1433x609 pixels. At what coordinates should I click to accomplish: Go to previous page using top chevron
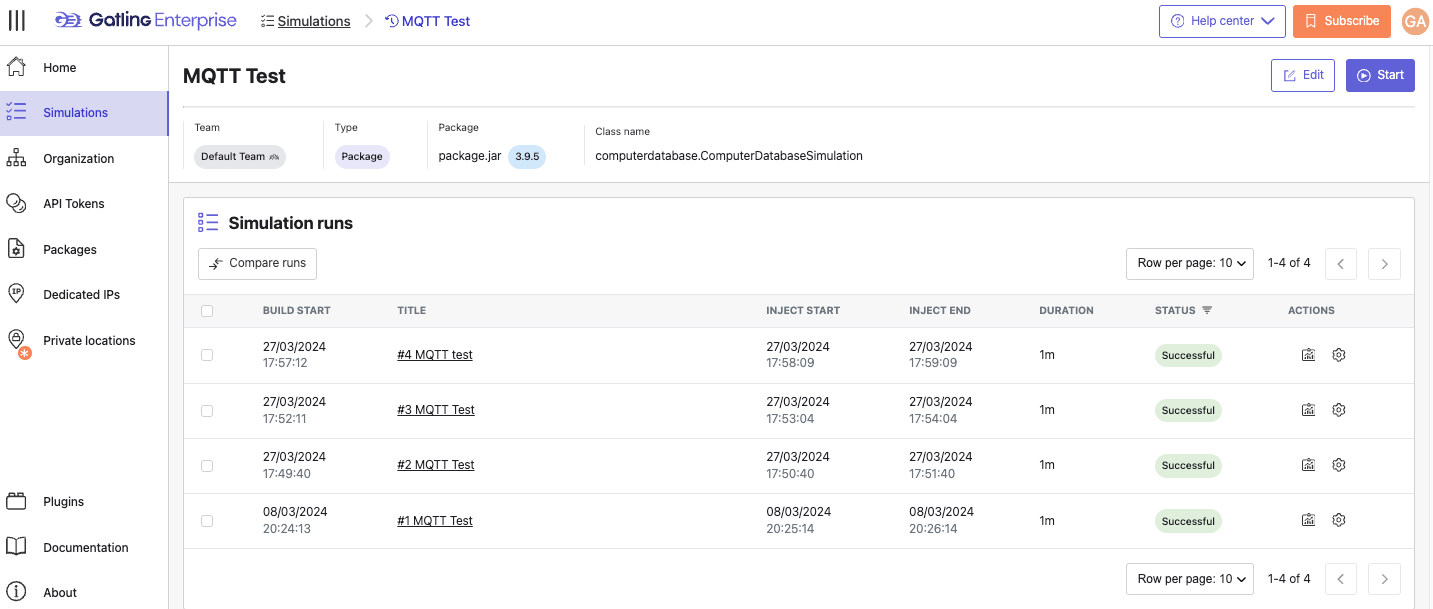(x=1341, y=264)
